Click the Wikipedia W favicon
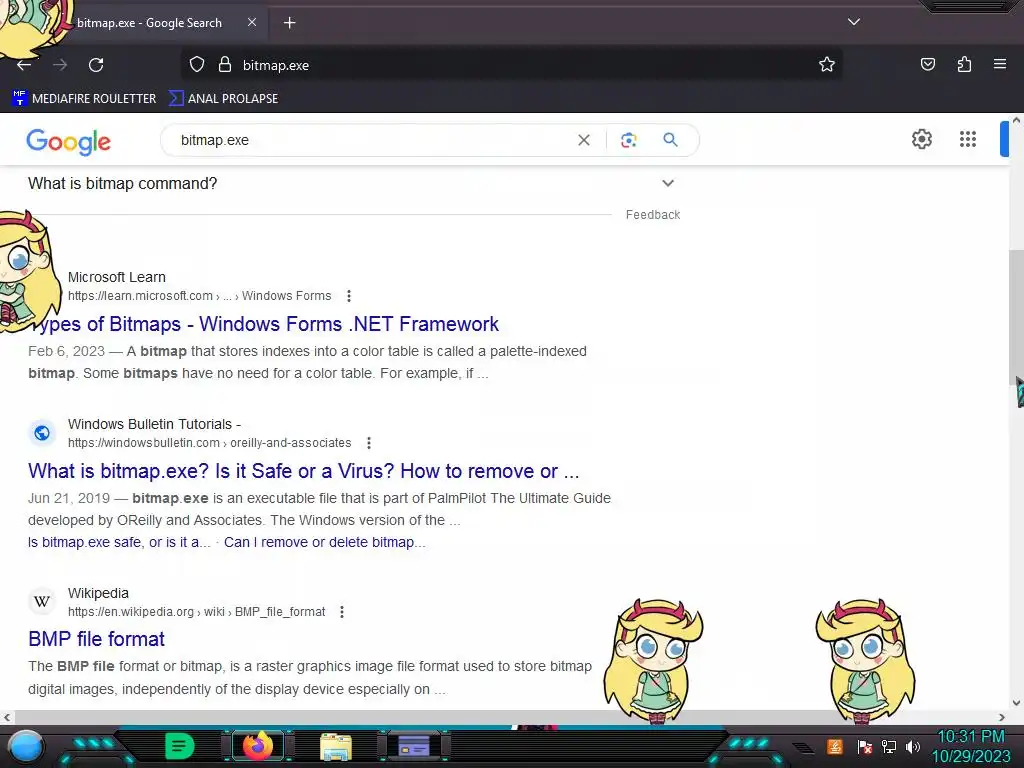 coord(42,601)
